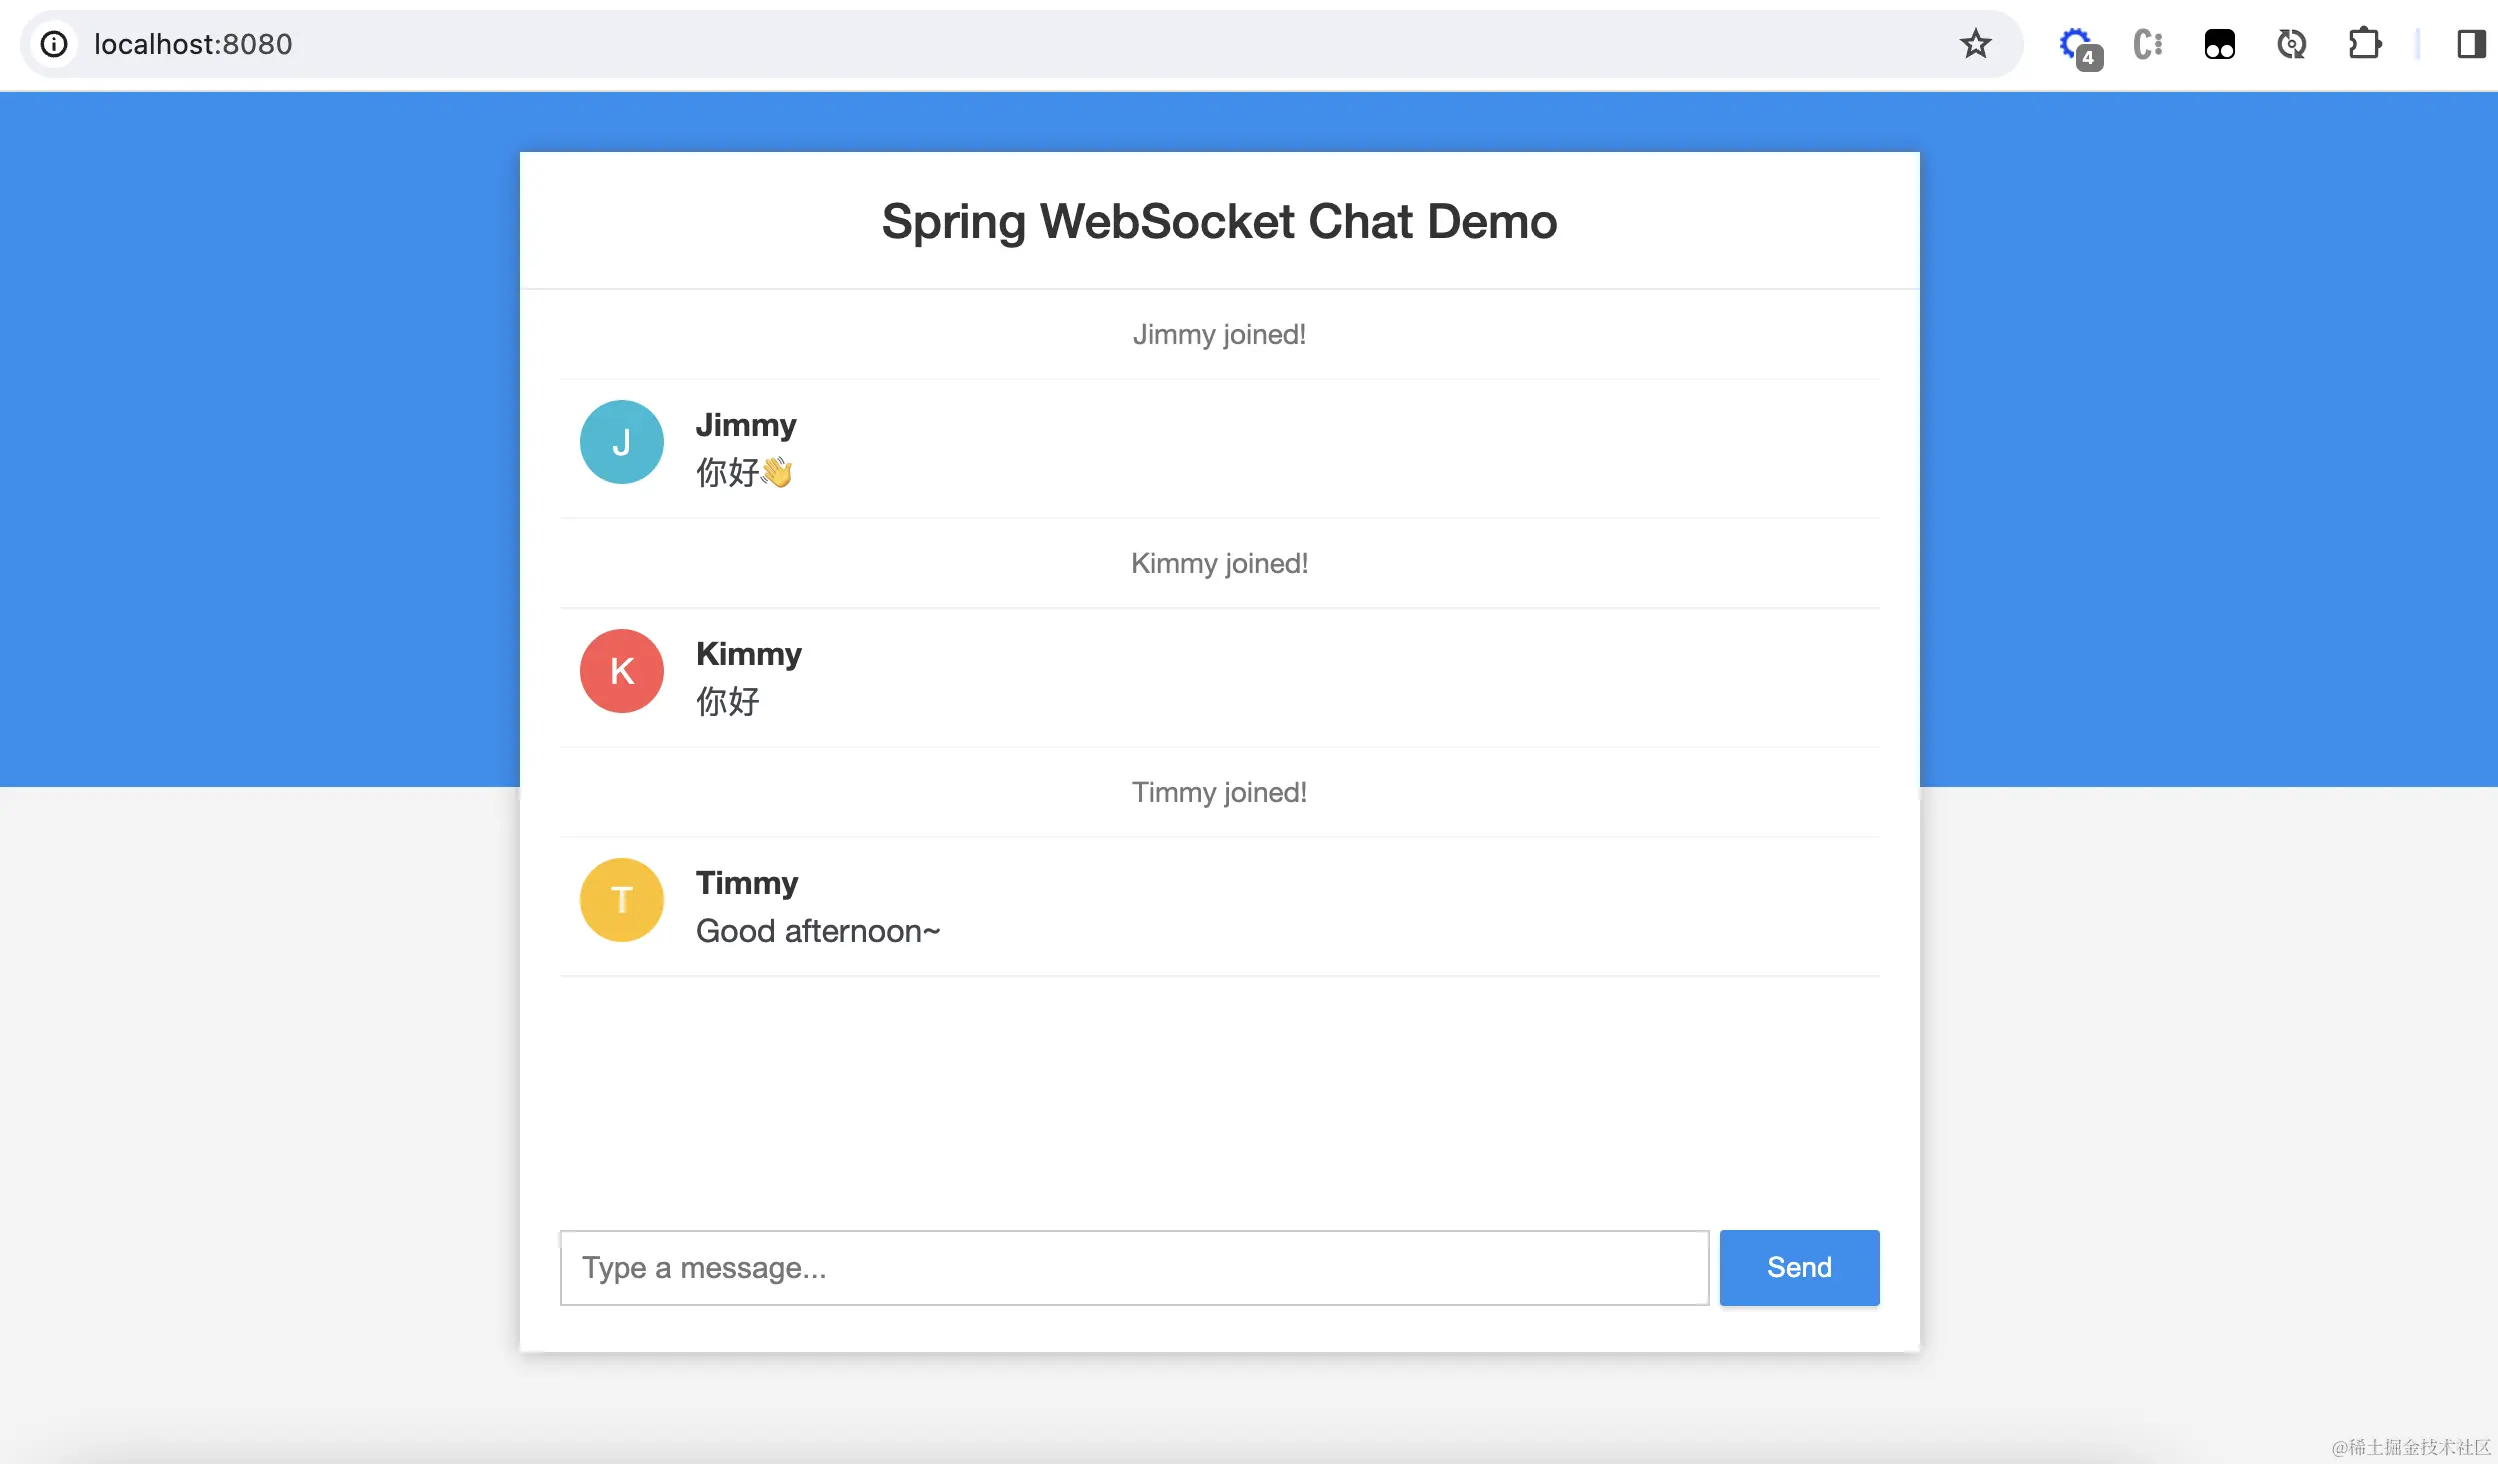Send the message with Send button
Screen dimensions: 2498x1464
pos(1799,1267)
